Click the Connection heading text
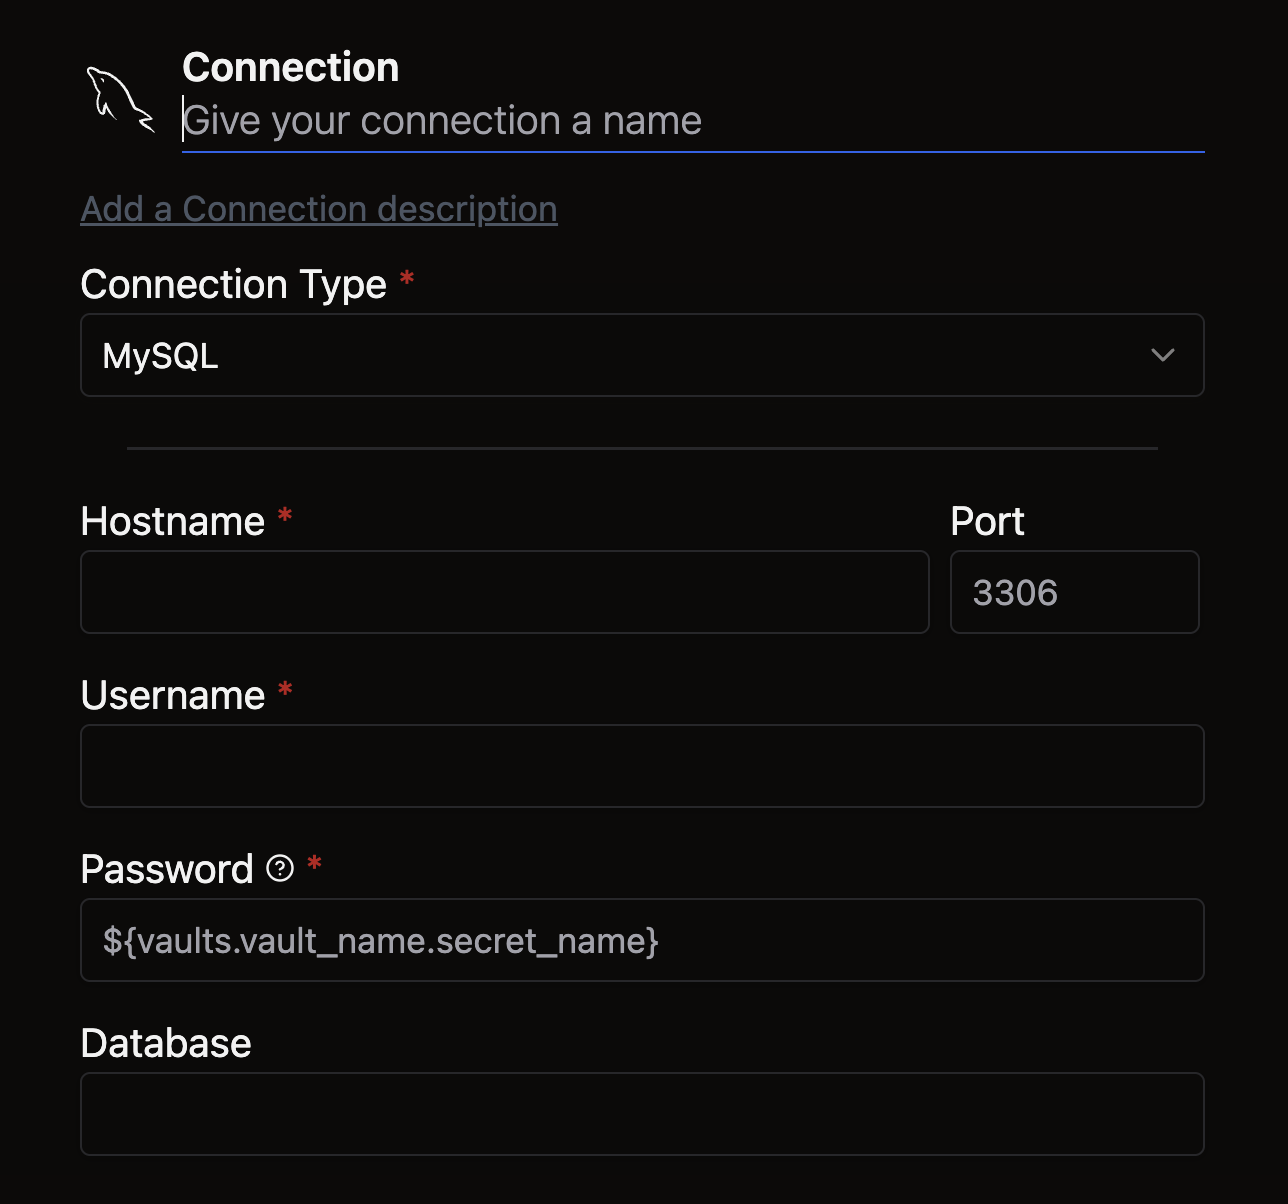This screenshot has width=1288, height=1204. [x=291, y=68]
